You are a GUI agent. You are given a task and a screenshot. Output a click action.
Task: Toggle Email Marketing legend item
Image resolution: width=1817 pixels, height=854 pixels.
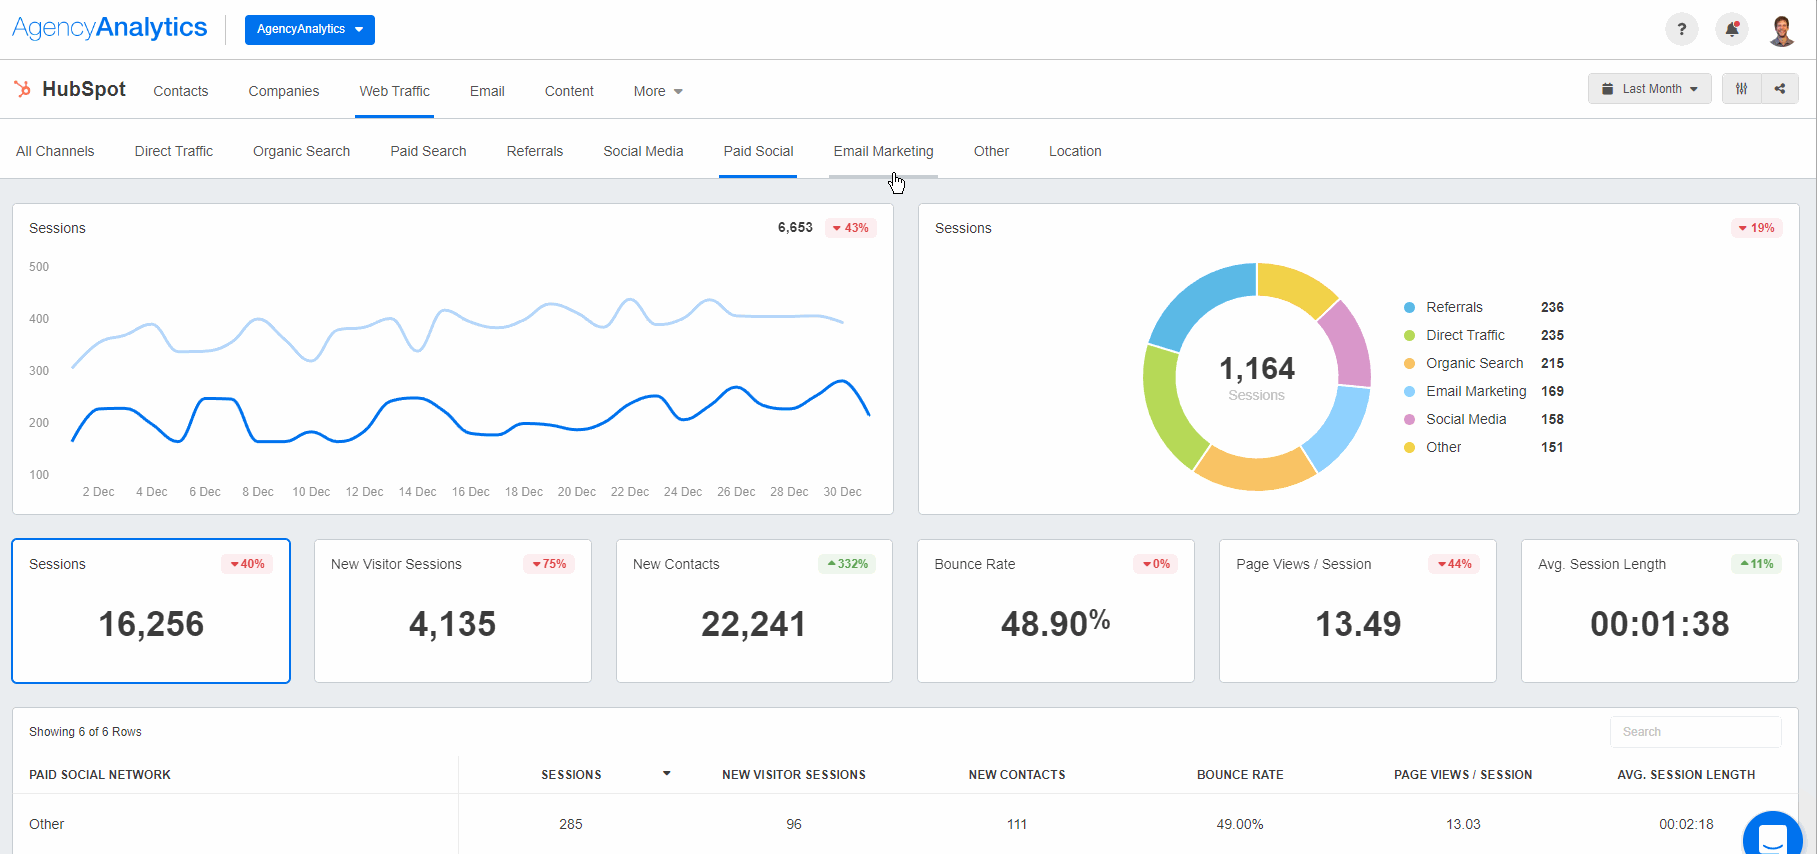(x=1475, y=391)
